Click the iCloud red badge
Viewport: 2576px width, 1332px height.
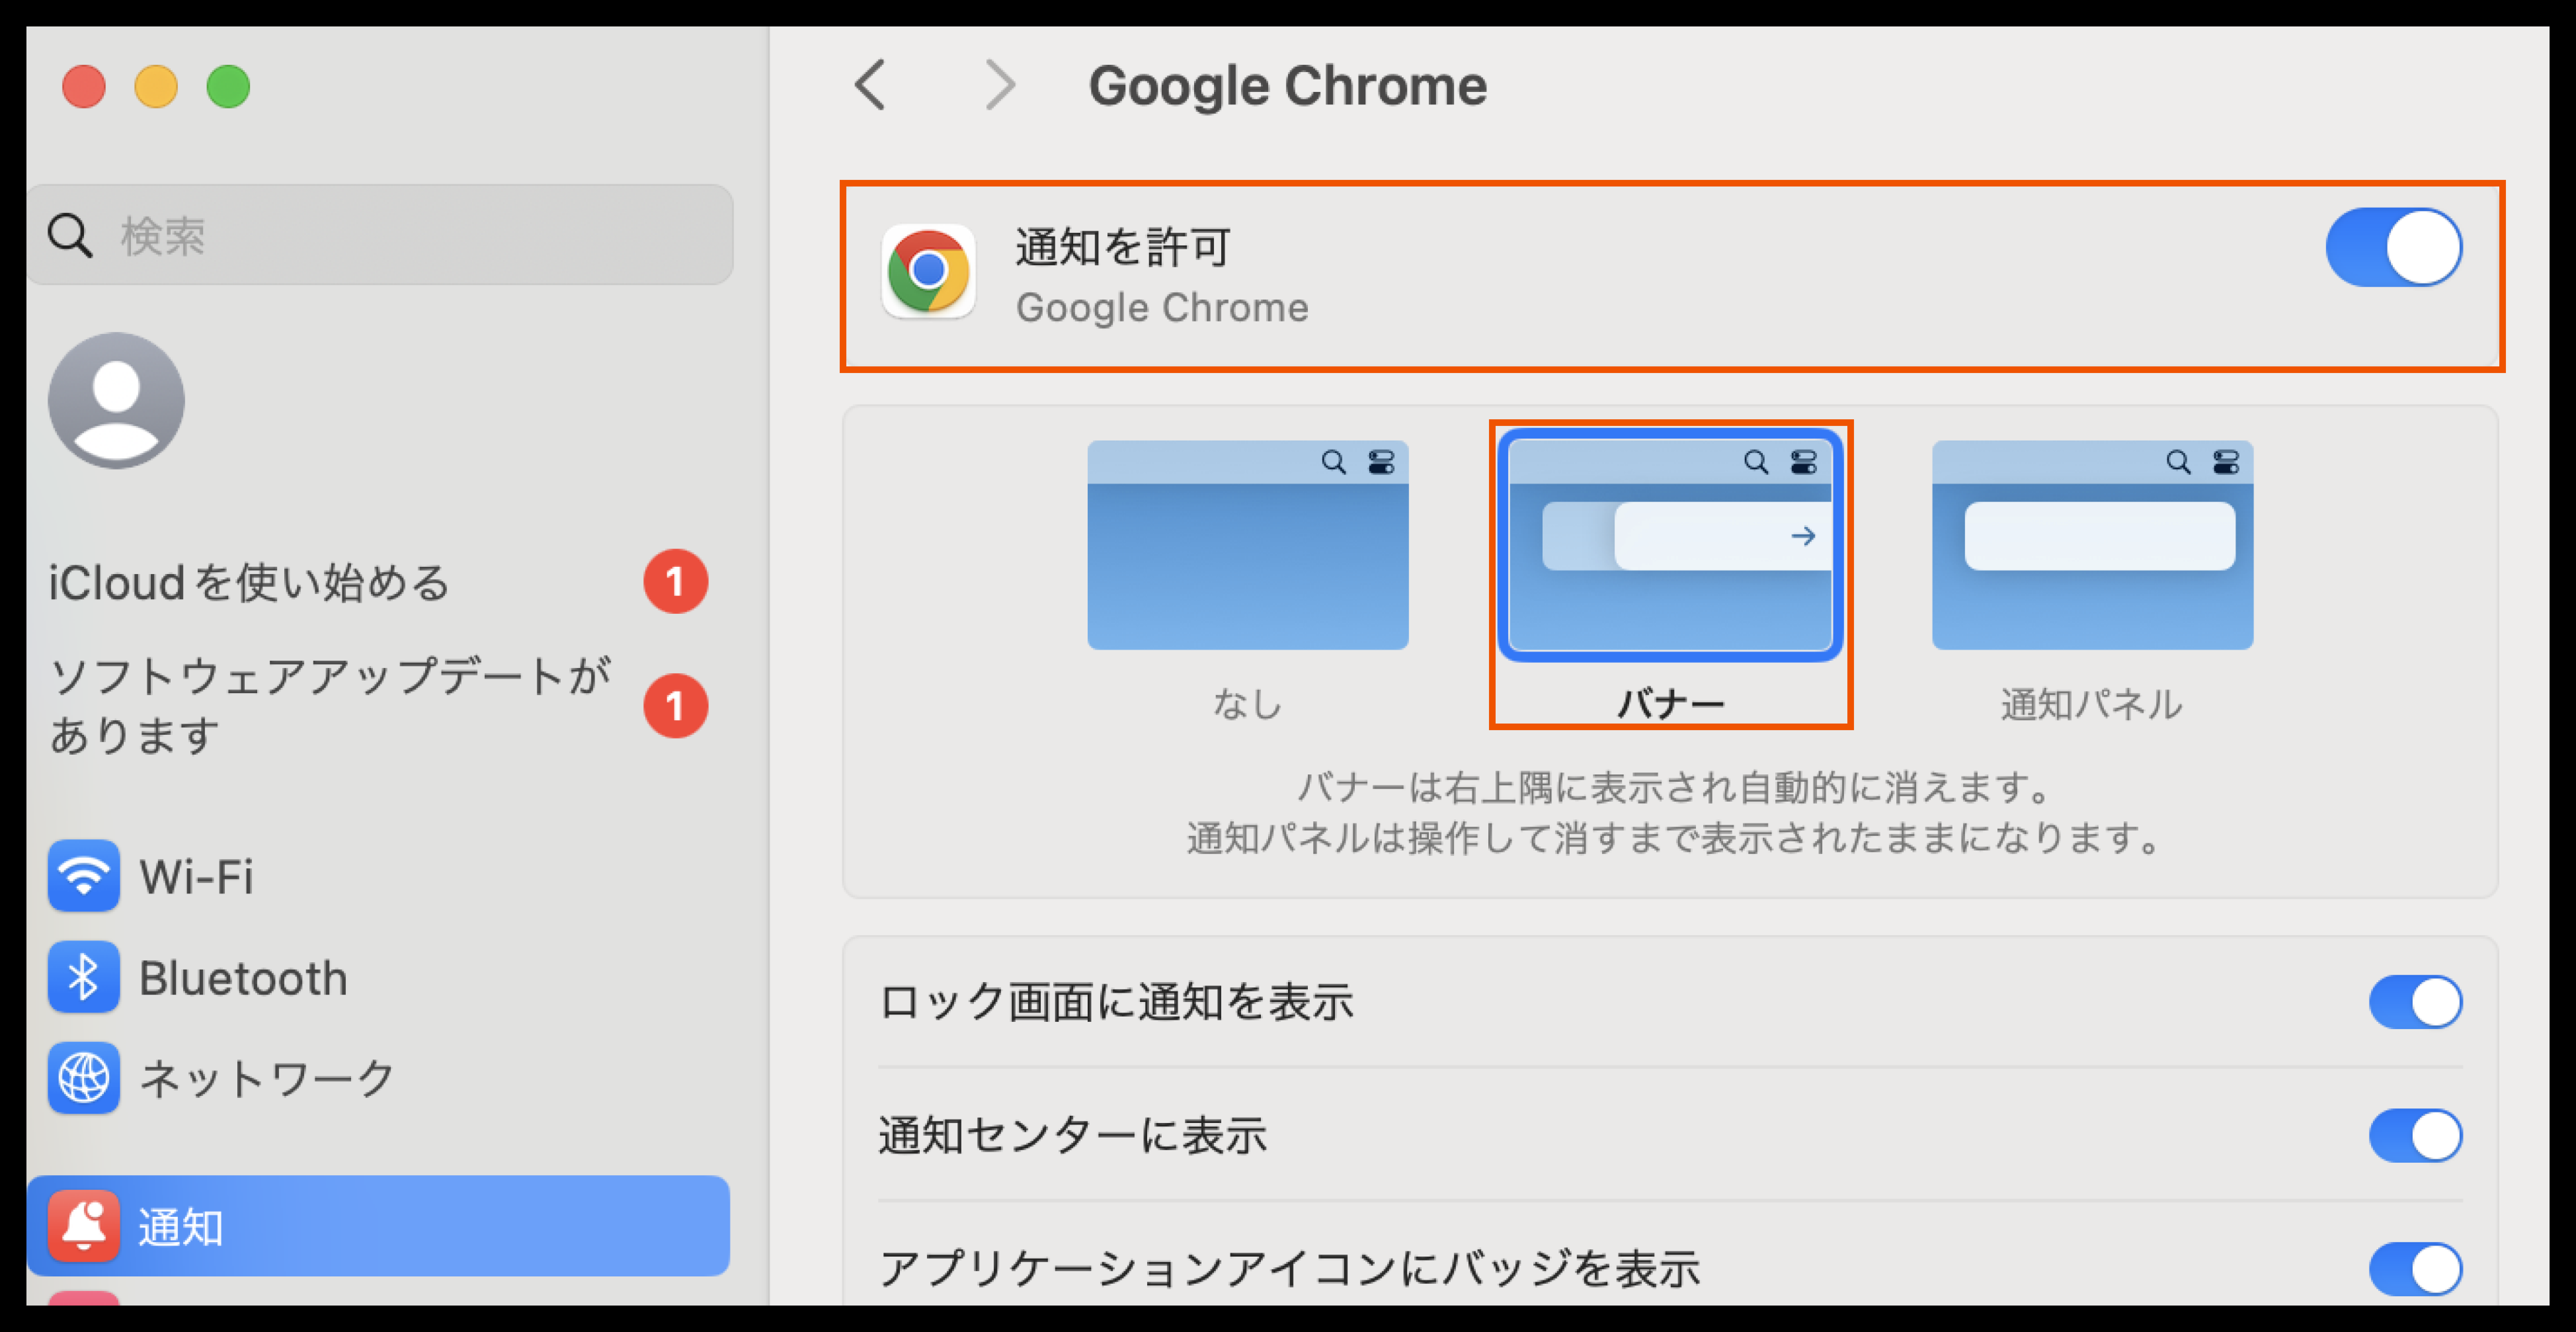(x=675, y=581)
